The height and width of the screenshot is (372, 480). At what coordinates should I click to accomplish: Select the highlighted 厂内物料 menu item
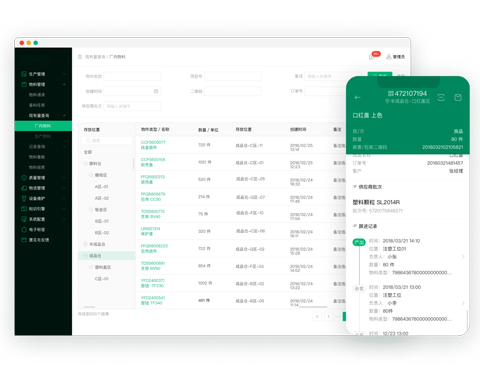click(43, 126)
